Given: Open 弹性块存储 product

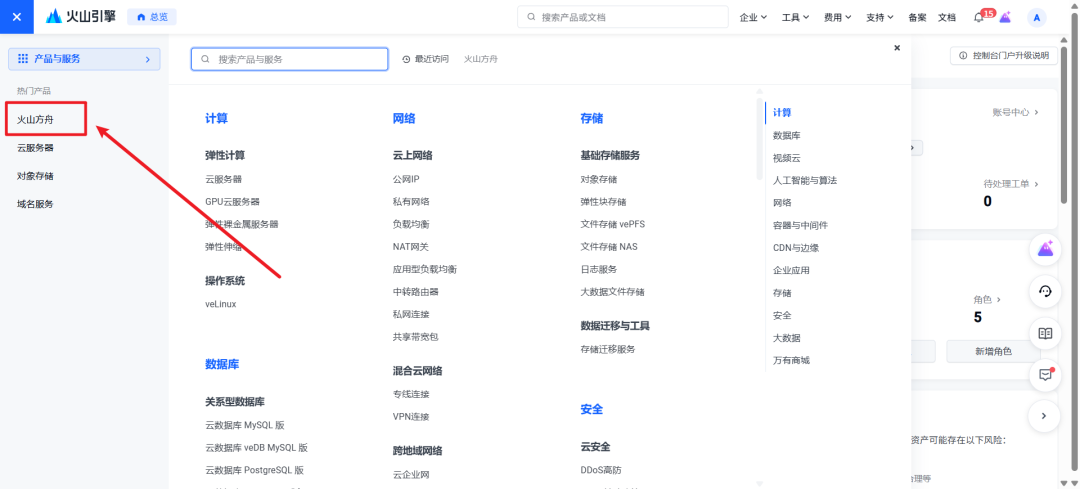Looking at the screenshot, I should click(603, 202).
